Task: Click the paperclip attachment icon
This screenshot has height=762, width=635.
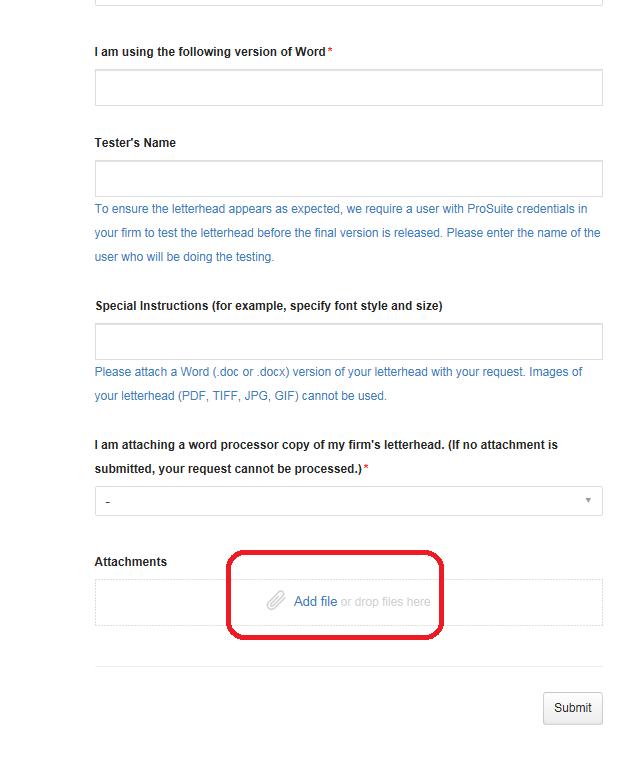Action: pyautogui.click(x=276, y=600)
